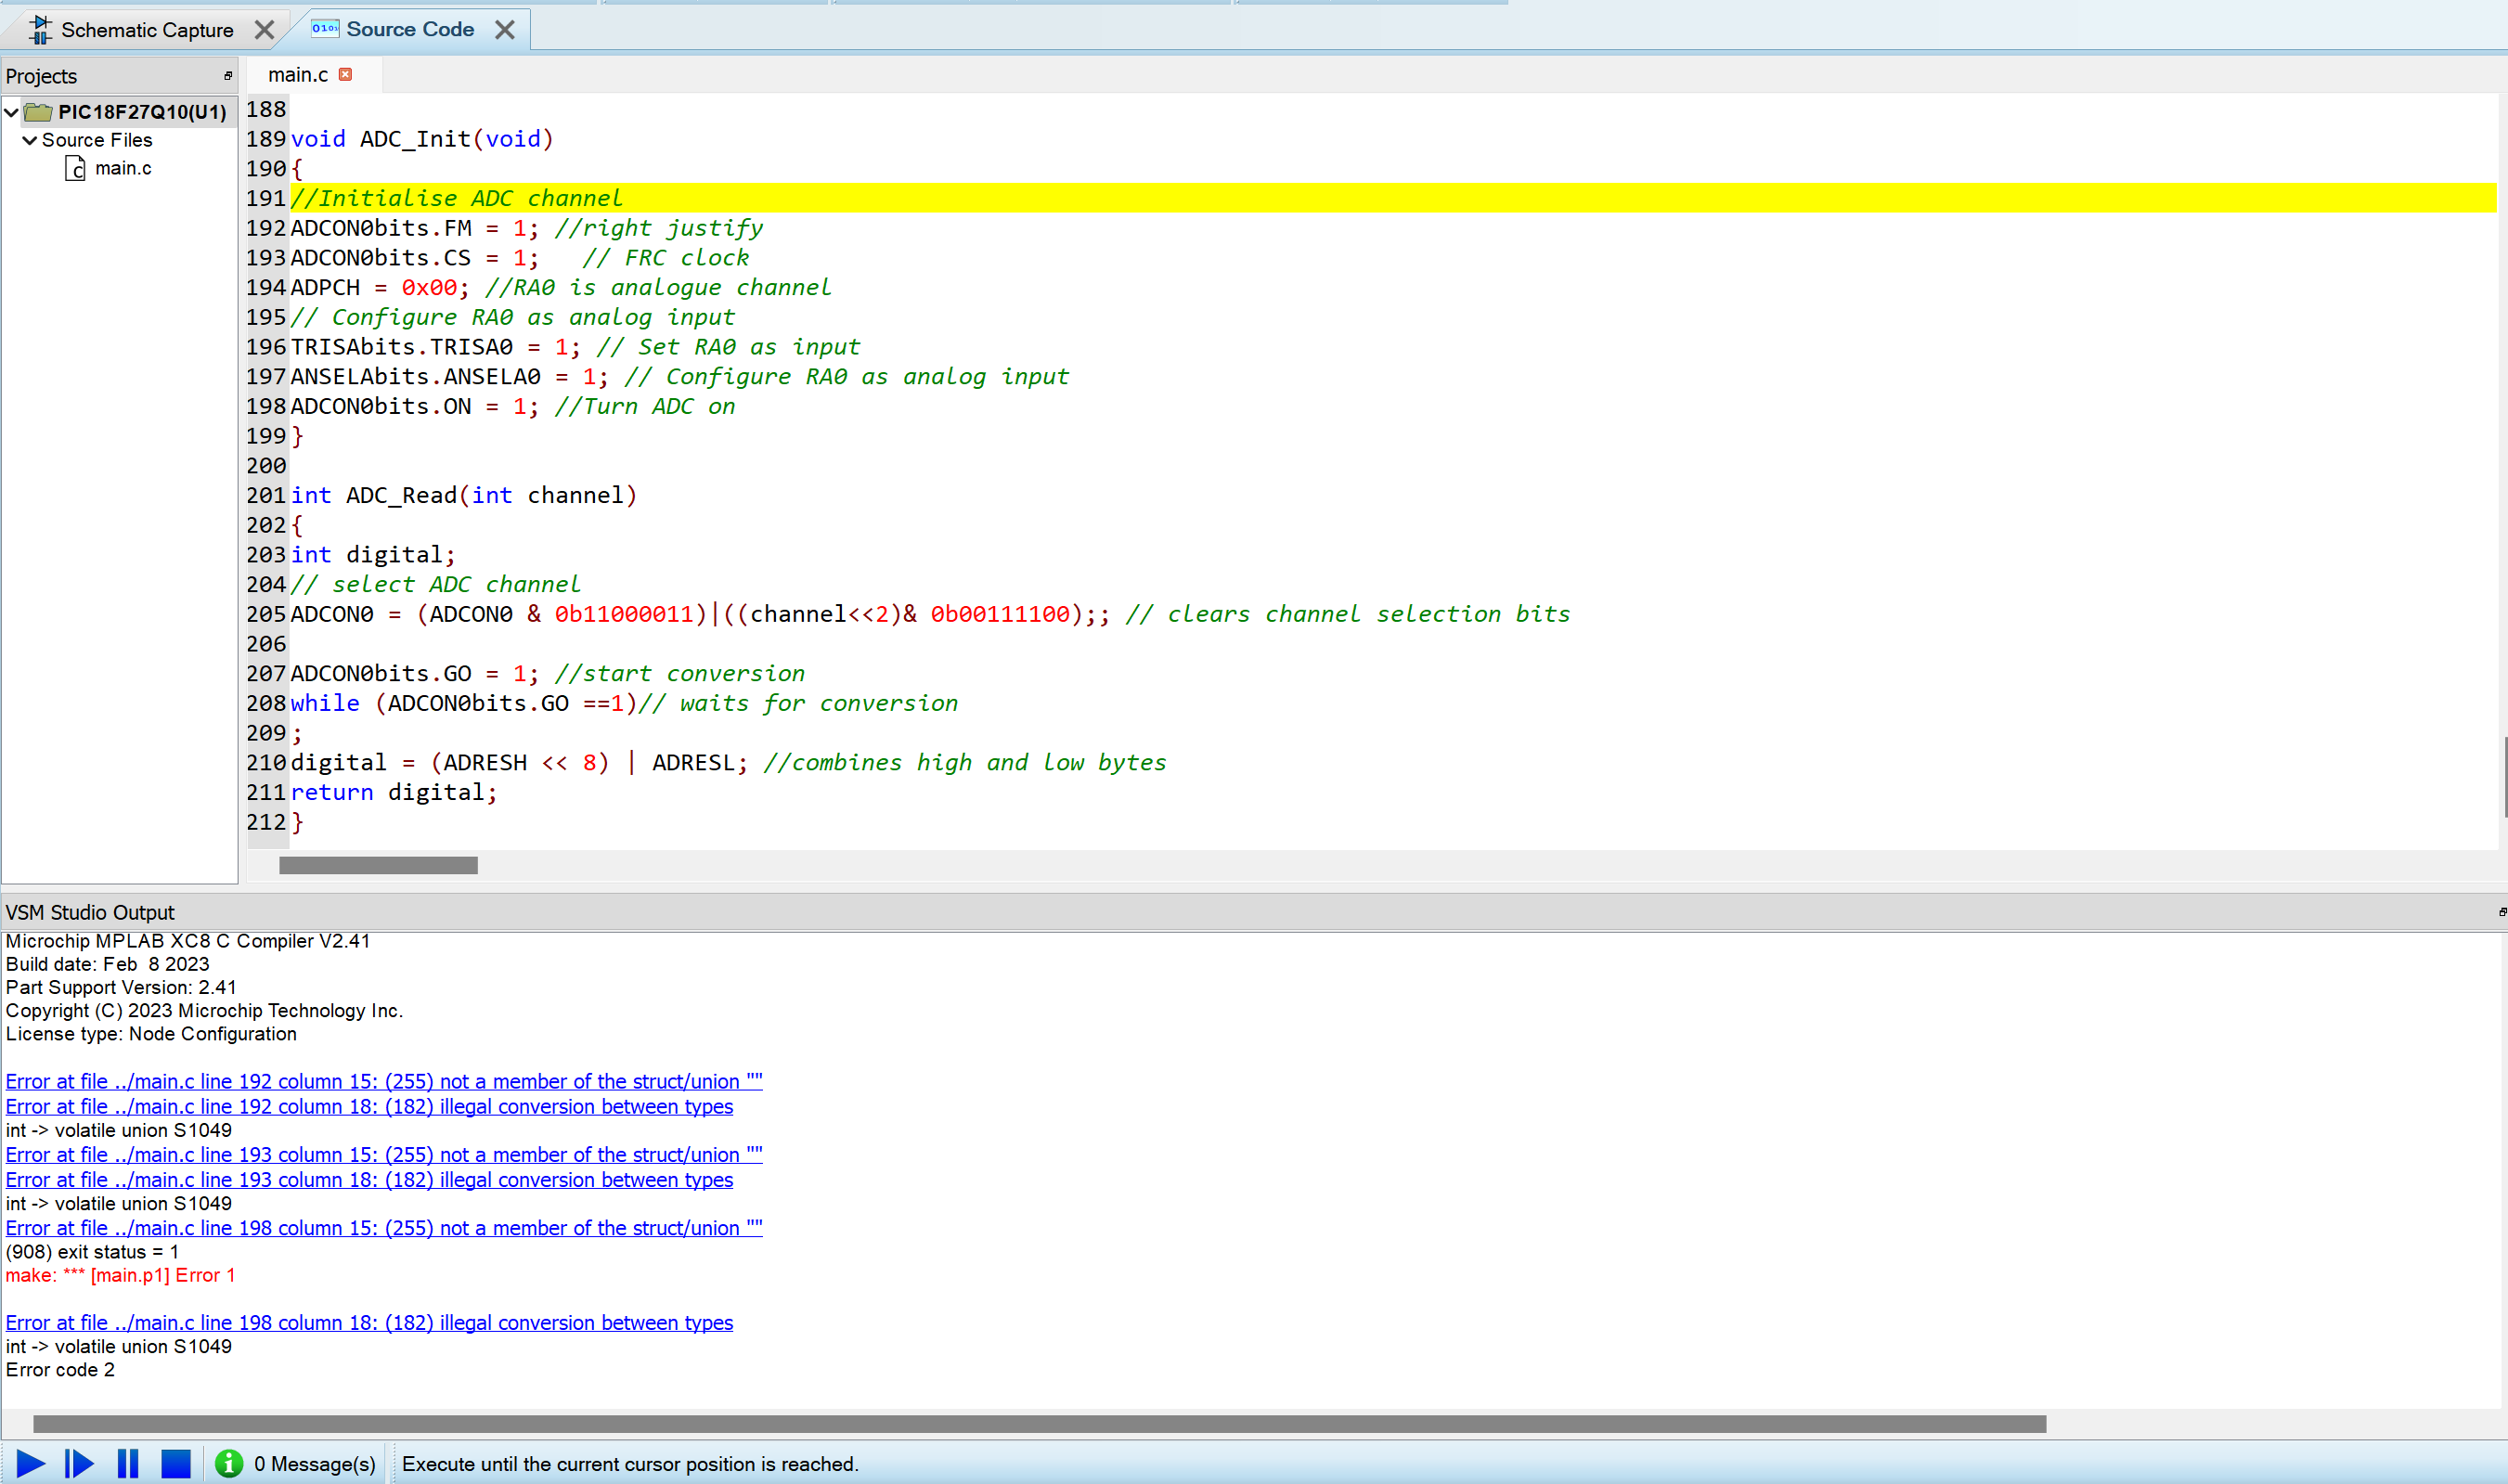The width and height of the screenshot is (2508, 1484).
Task: Open the messages info icon
Action: tap(229, 1464)
